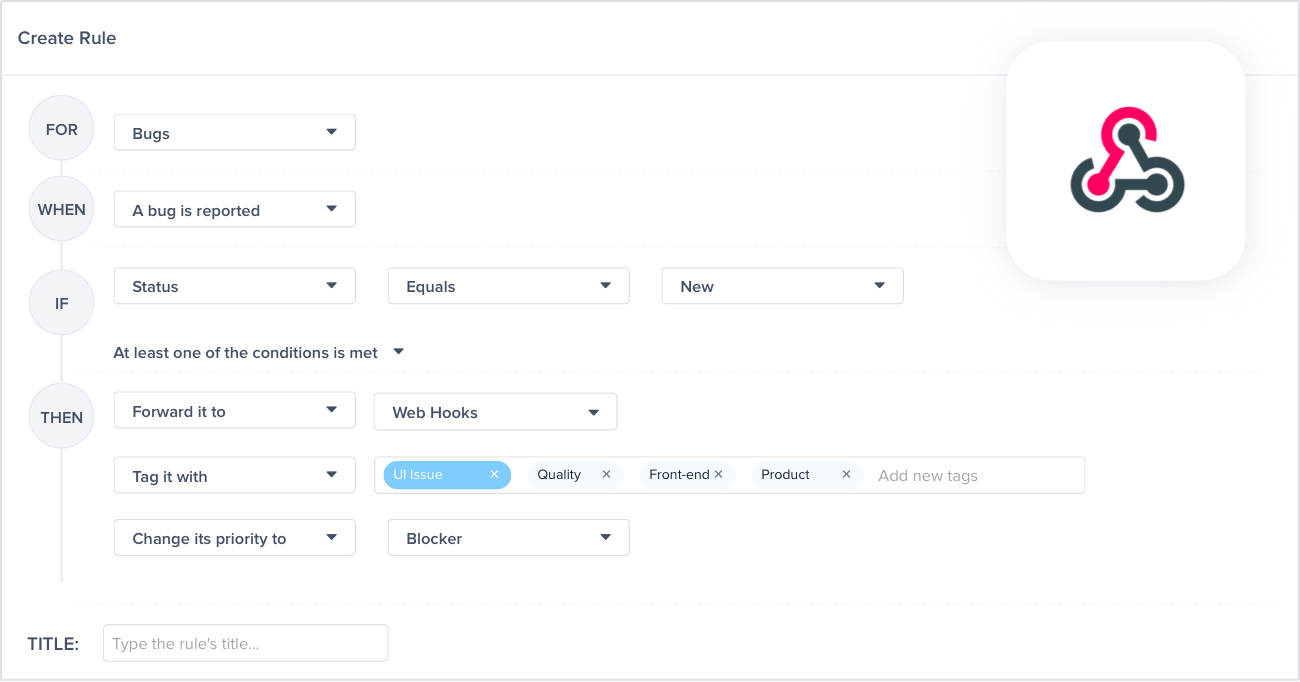Click the webhook icon illustration

click(x=1127, y=160)
